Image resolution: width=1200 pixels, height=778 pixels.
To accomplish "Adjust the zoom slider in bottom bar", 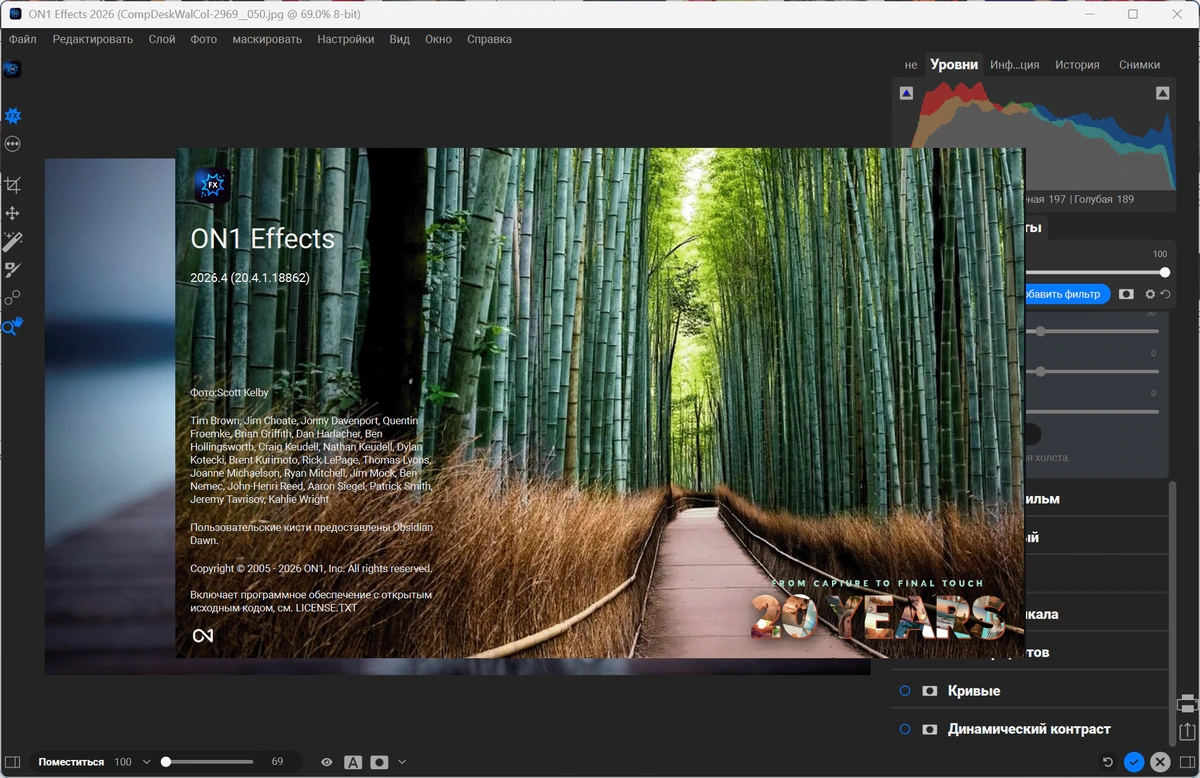I will coord(208,762).
